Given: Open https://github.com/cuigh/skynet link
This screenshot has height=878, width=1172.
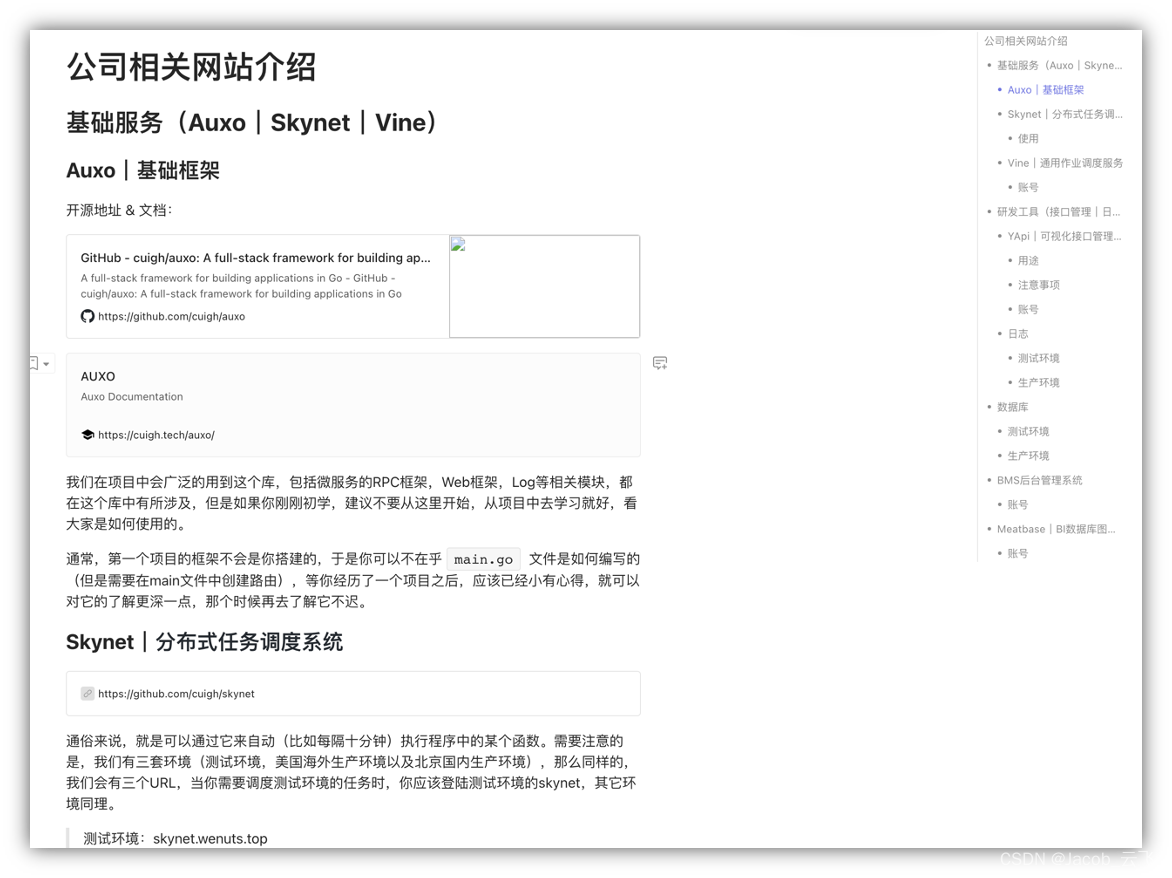Looking at the screenshot, I should pyautogui.click(x=176, y=693).
